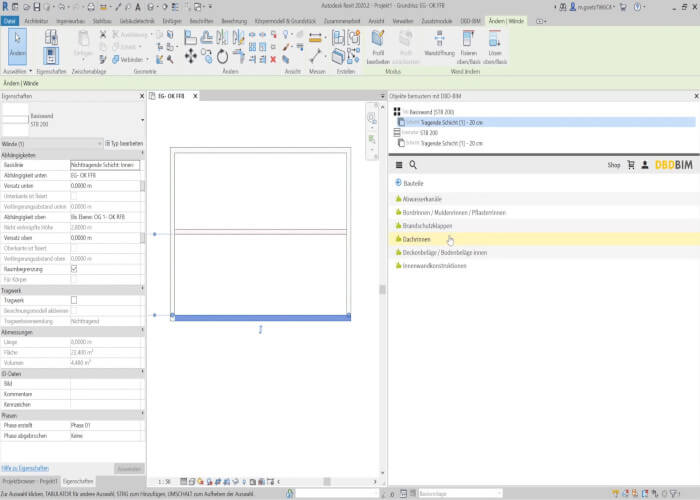The height and width of the screenshot is (500, 700).
Task: Click the Shop link in DBD-BIM
Action: coord(614,165)
